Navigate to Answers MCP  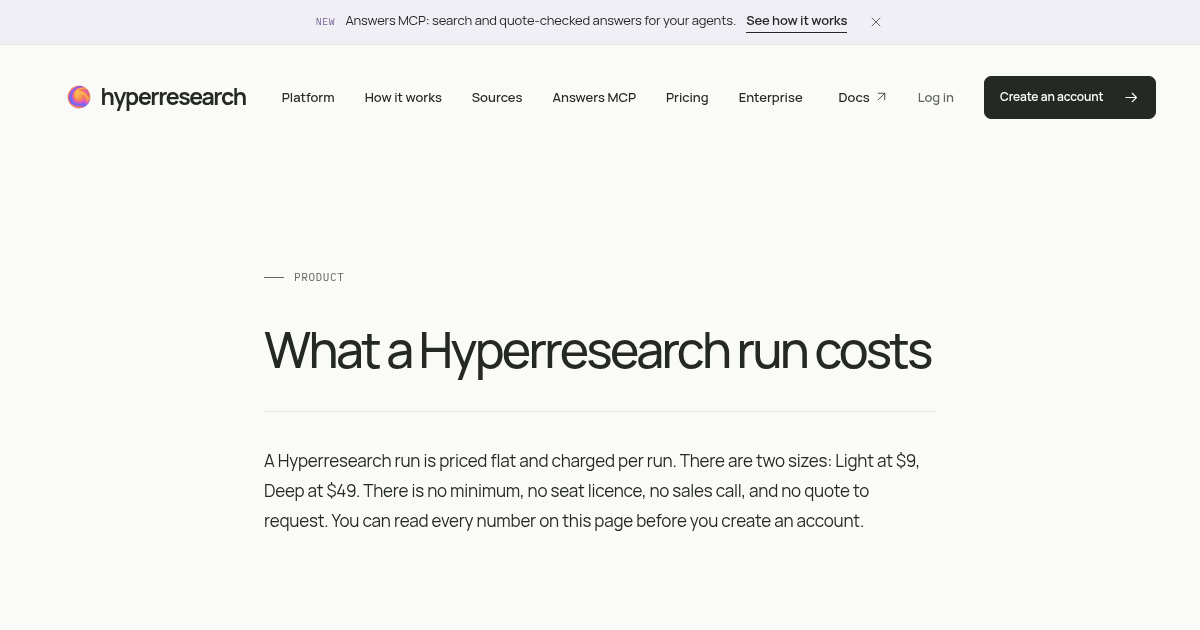click(x=594, y=98)
